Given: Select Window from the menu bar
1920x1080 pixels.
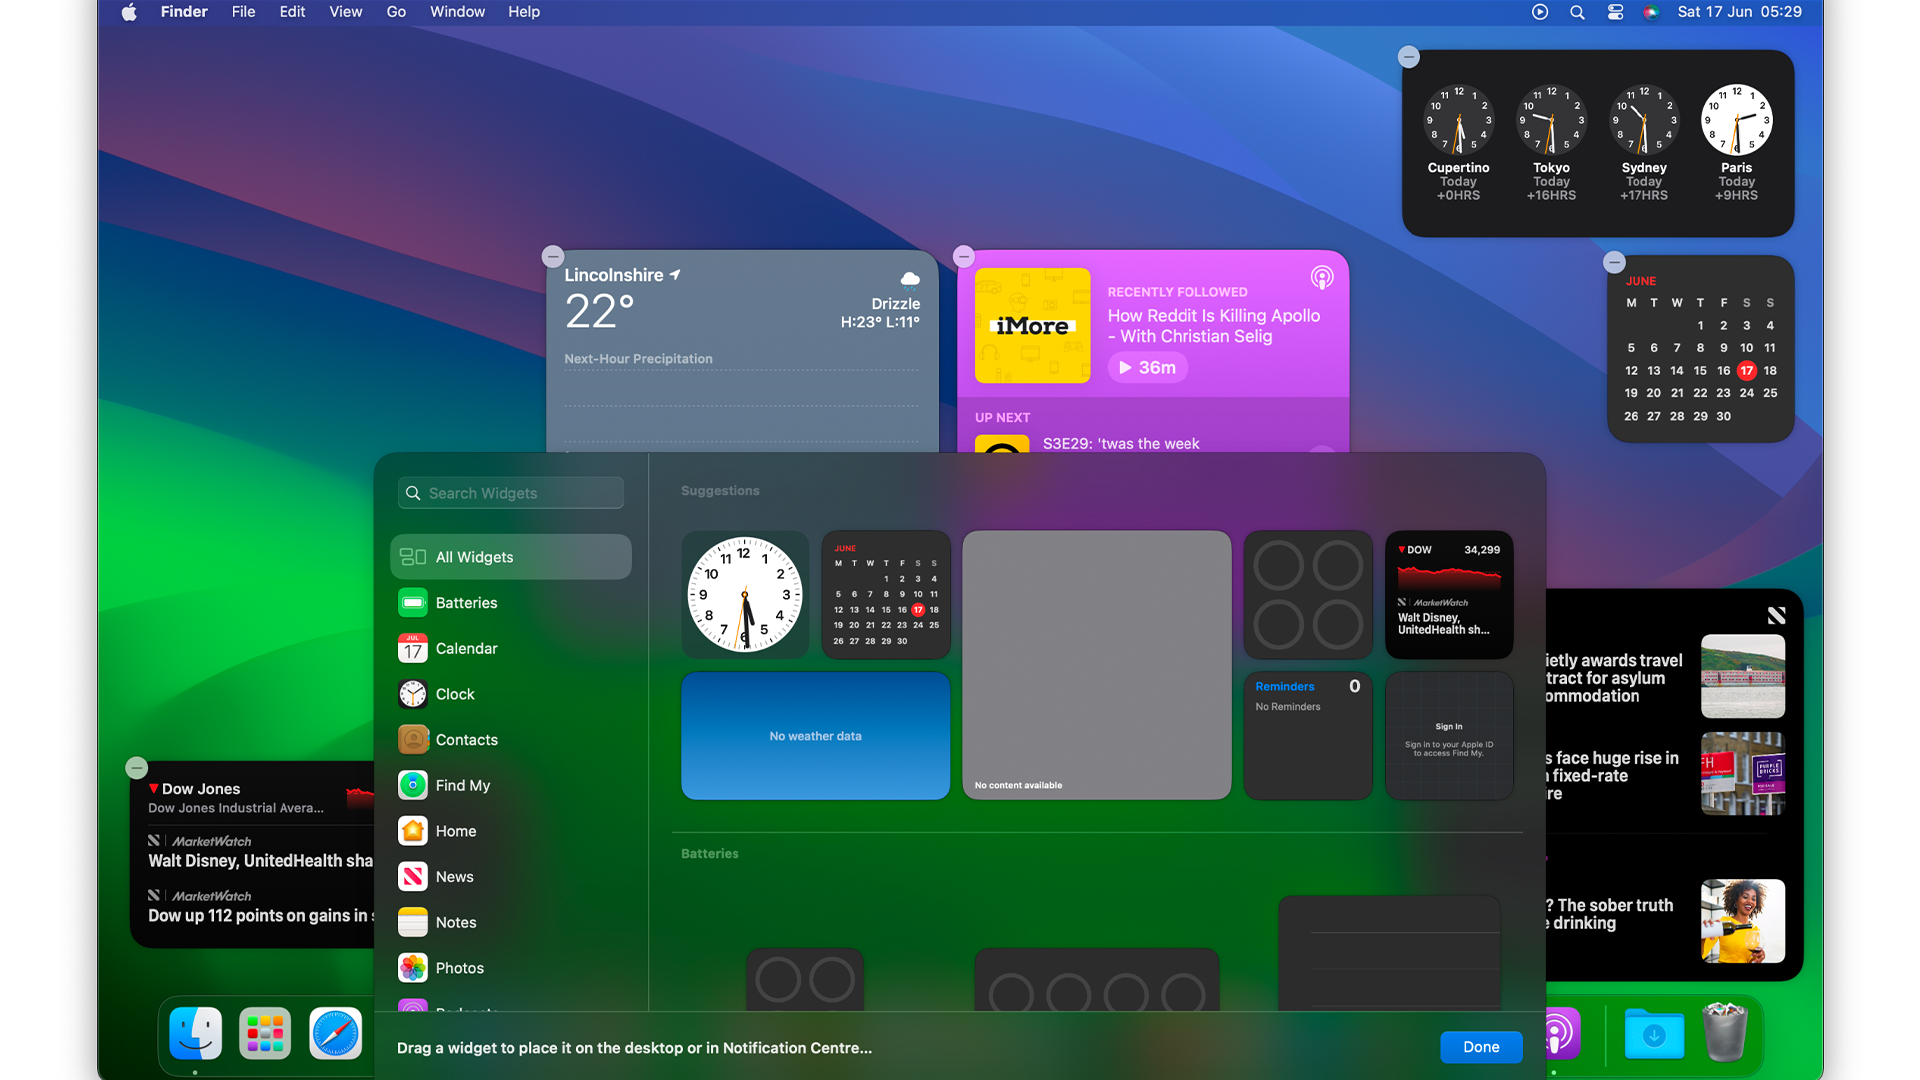Looking at the screenshot, I should click(x=456, y=12).
